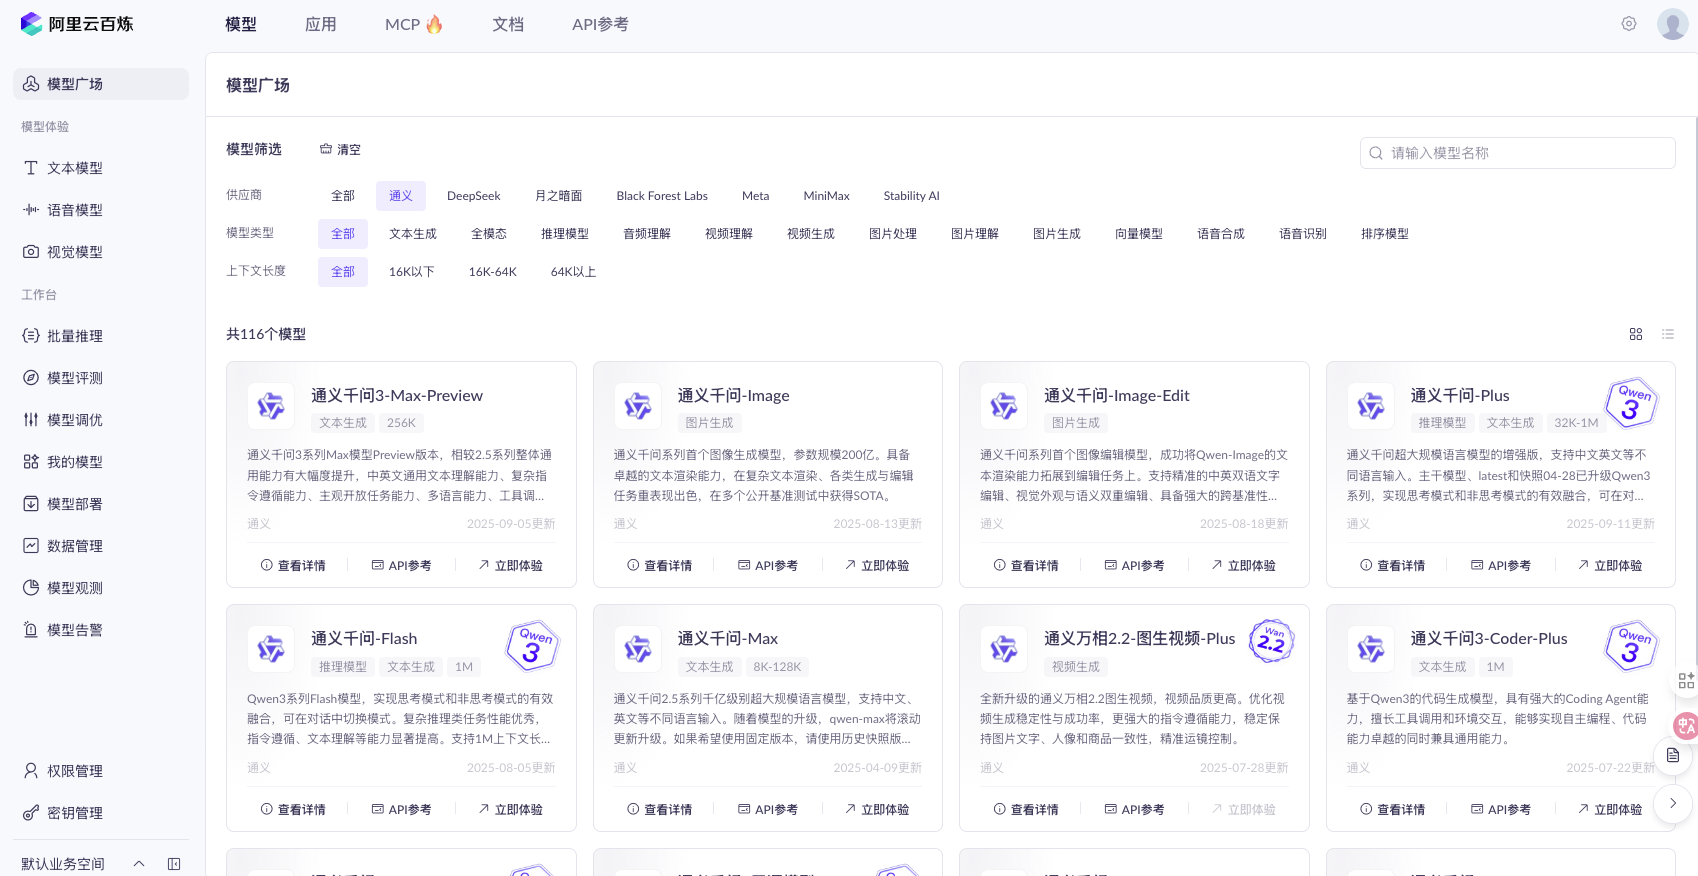Switch to the 应用 top tab

pyautogui.click(x=321, y=24)
